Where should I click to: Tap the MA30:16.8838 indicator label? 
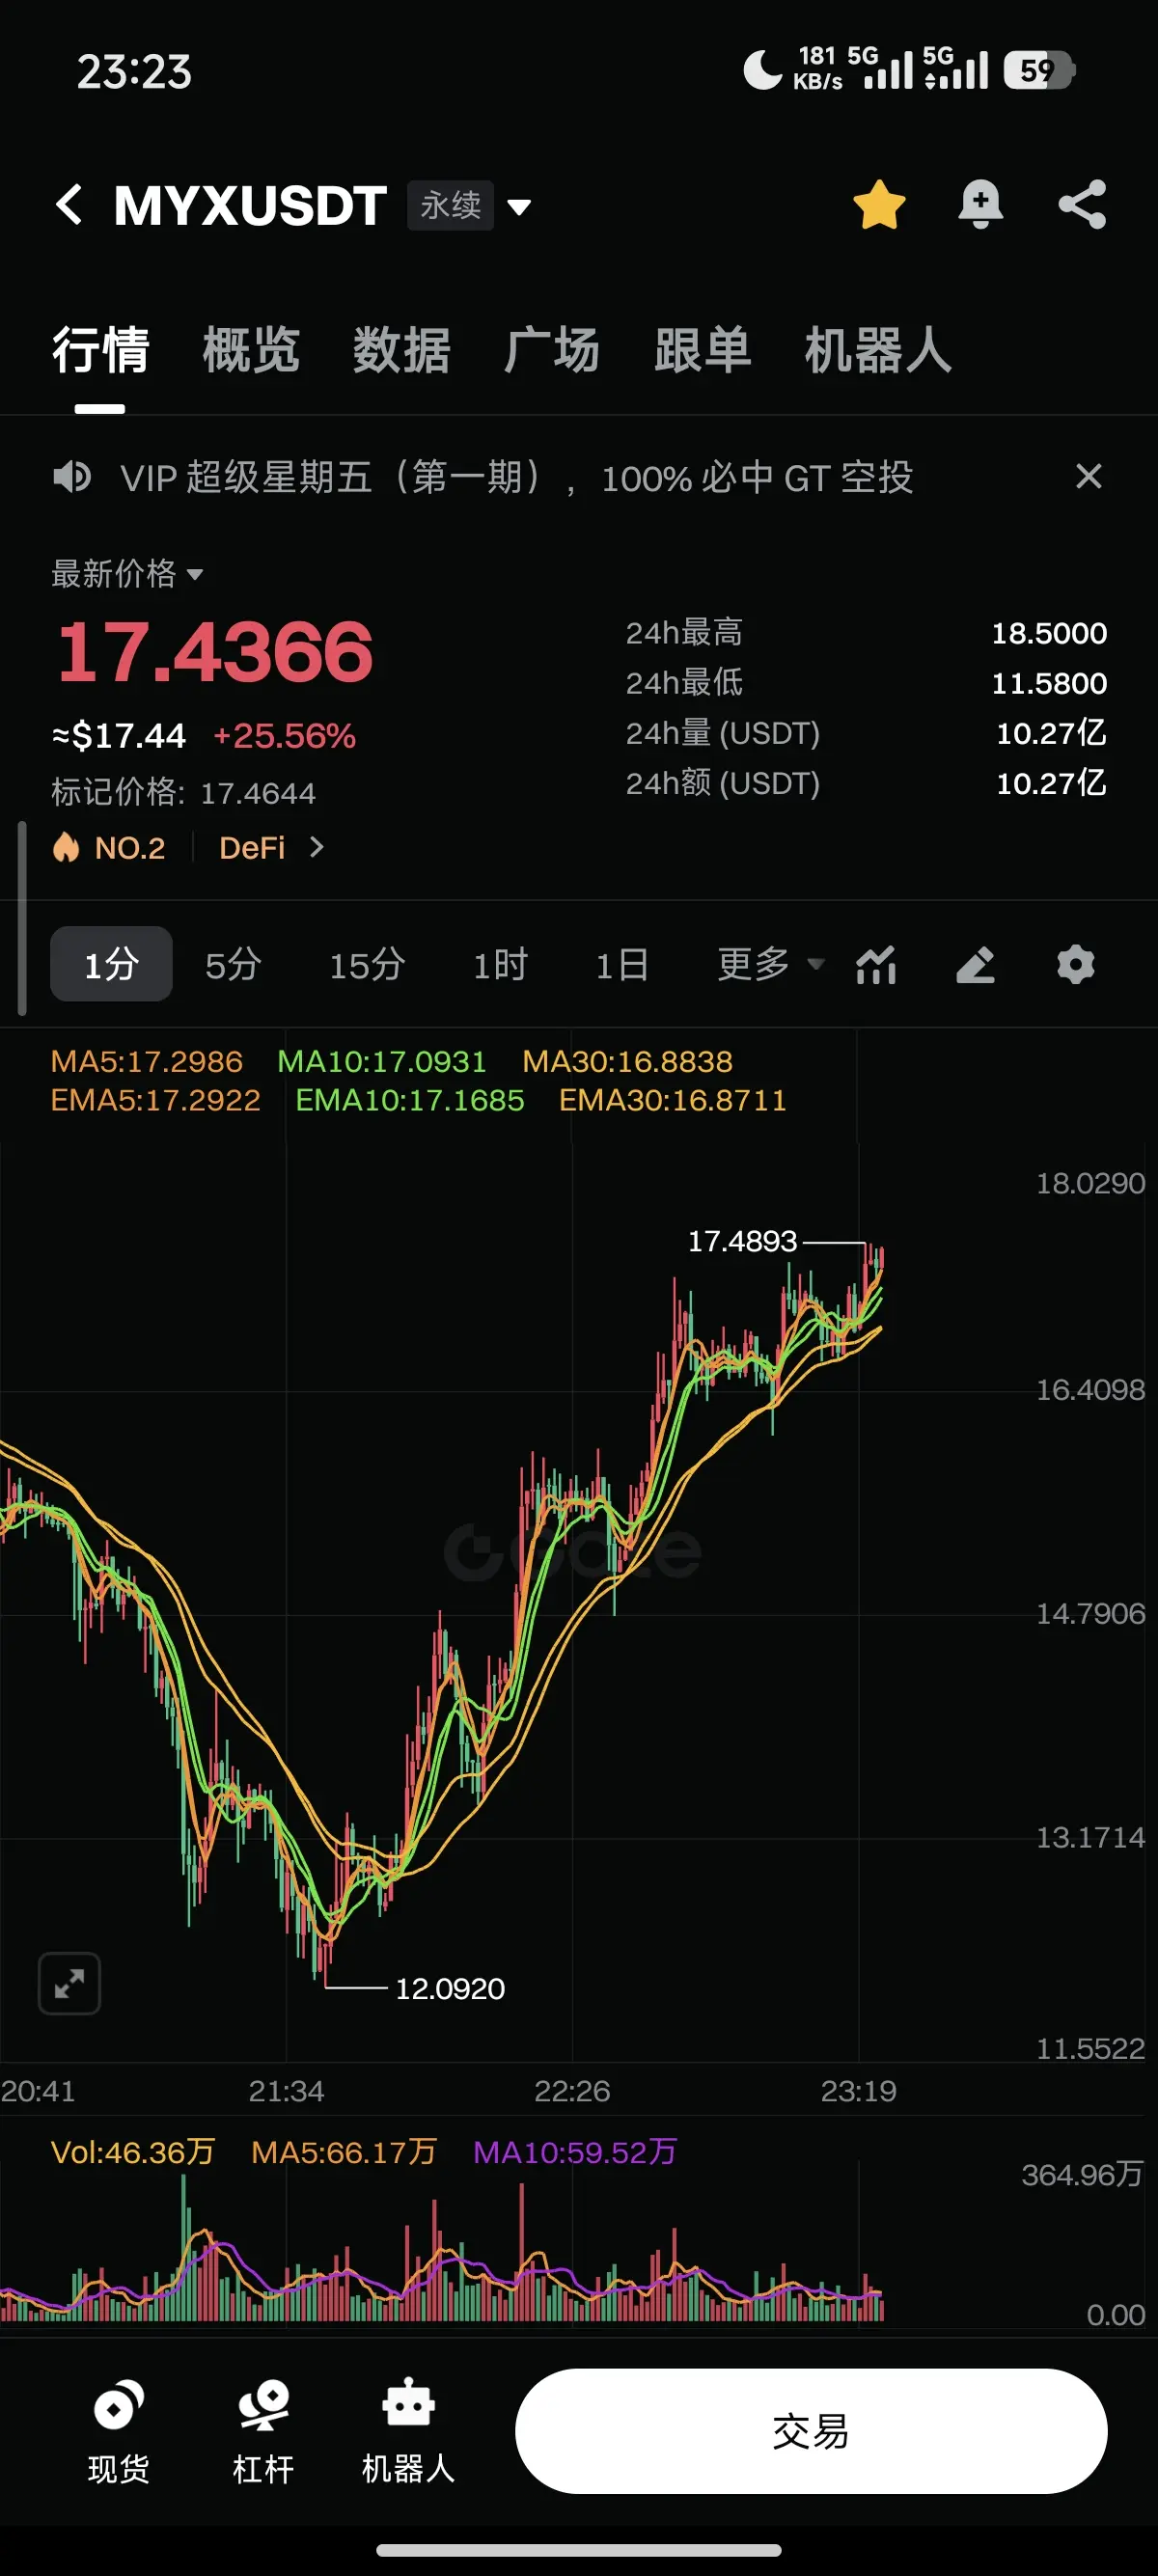(x=628, y=1061)
